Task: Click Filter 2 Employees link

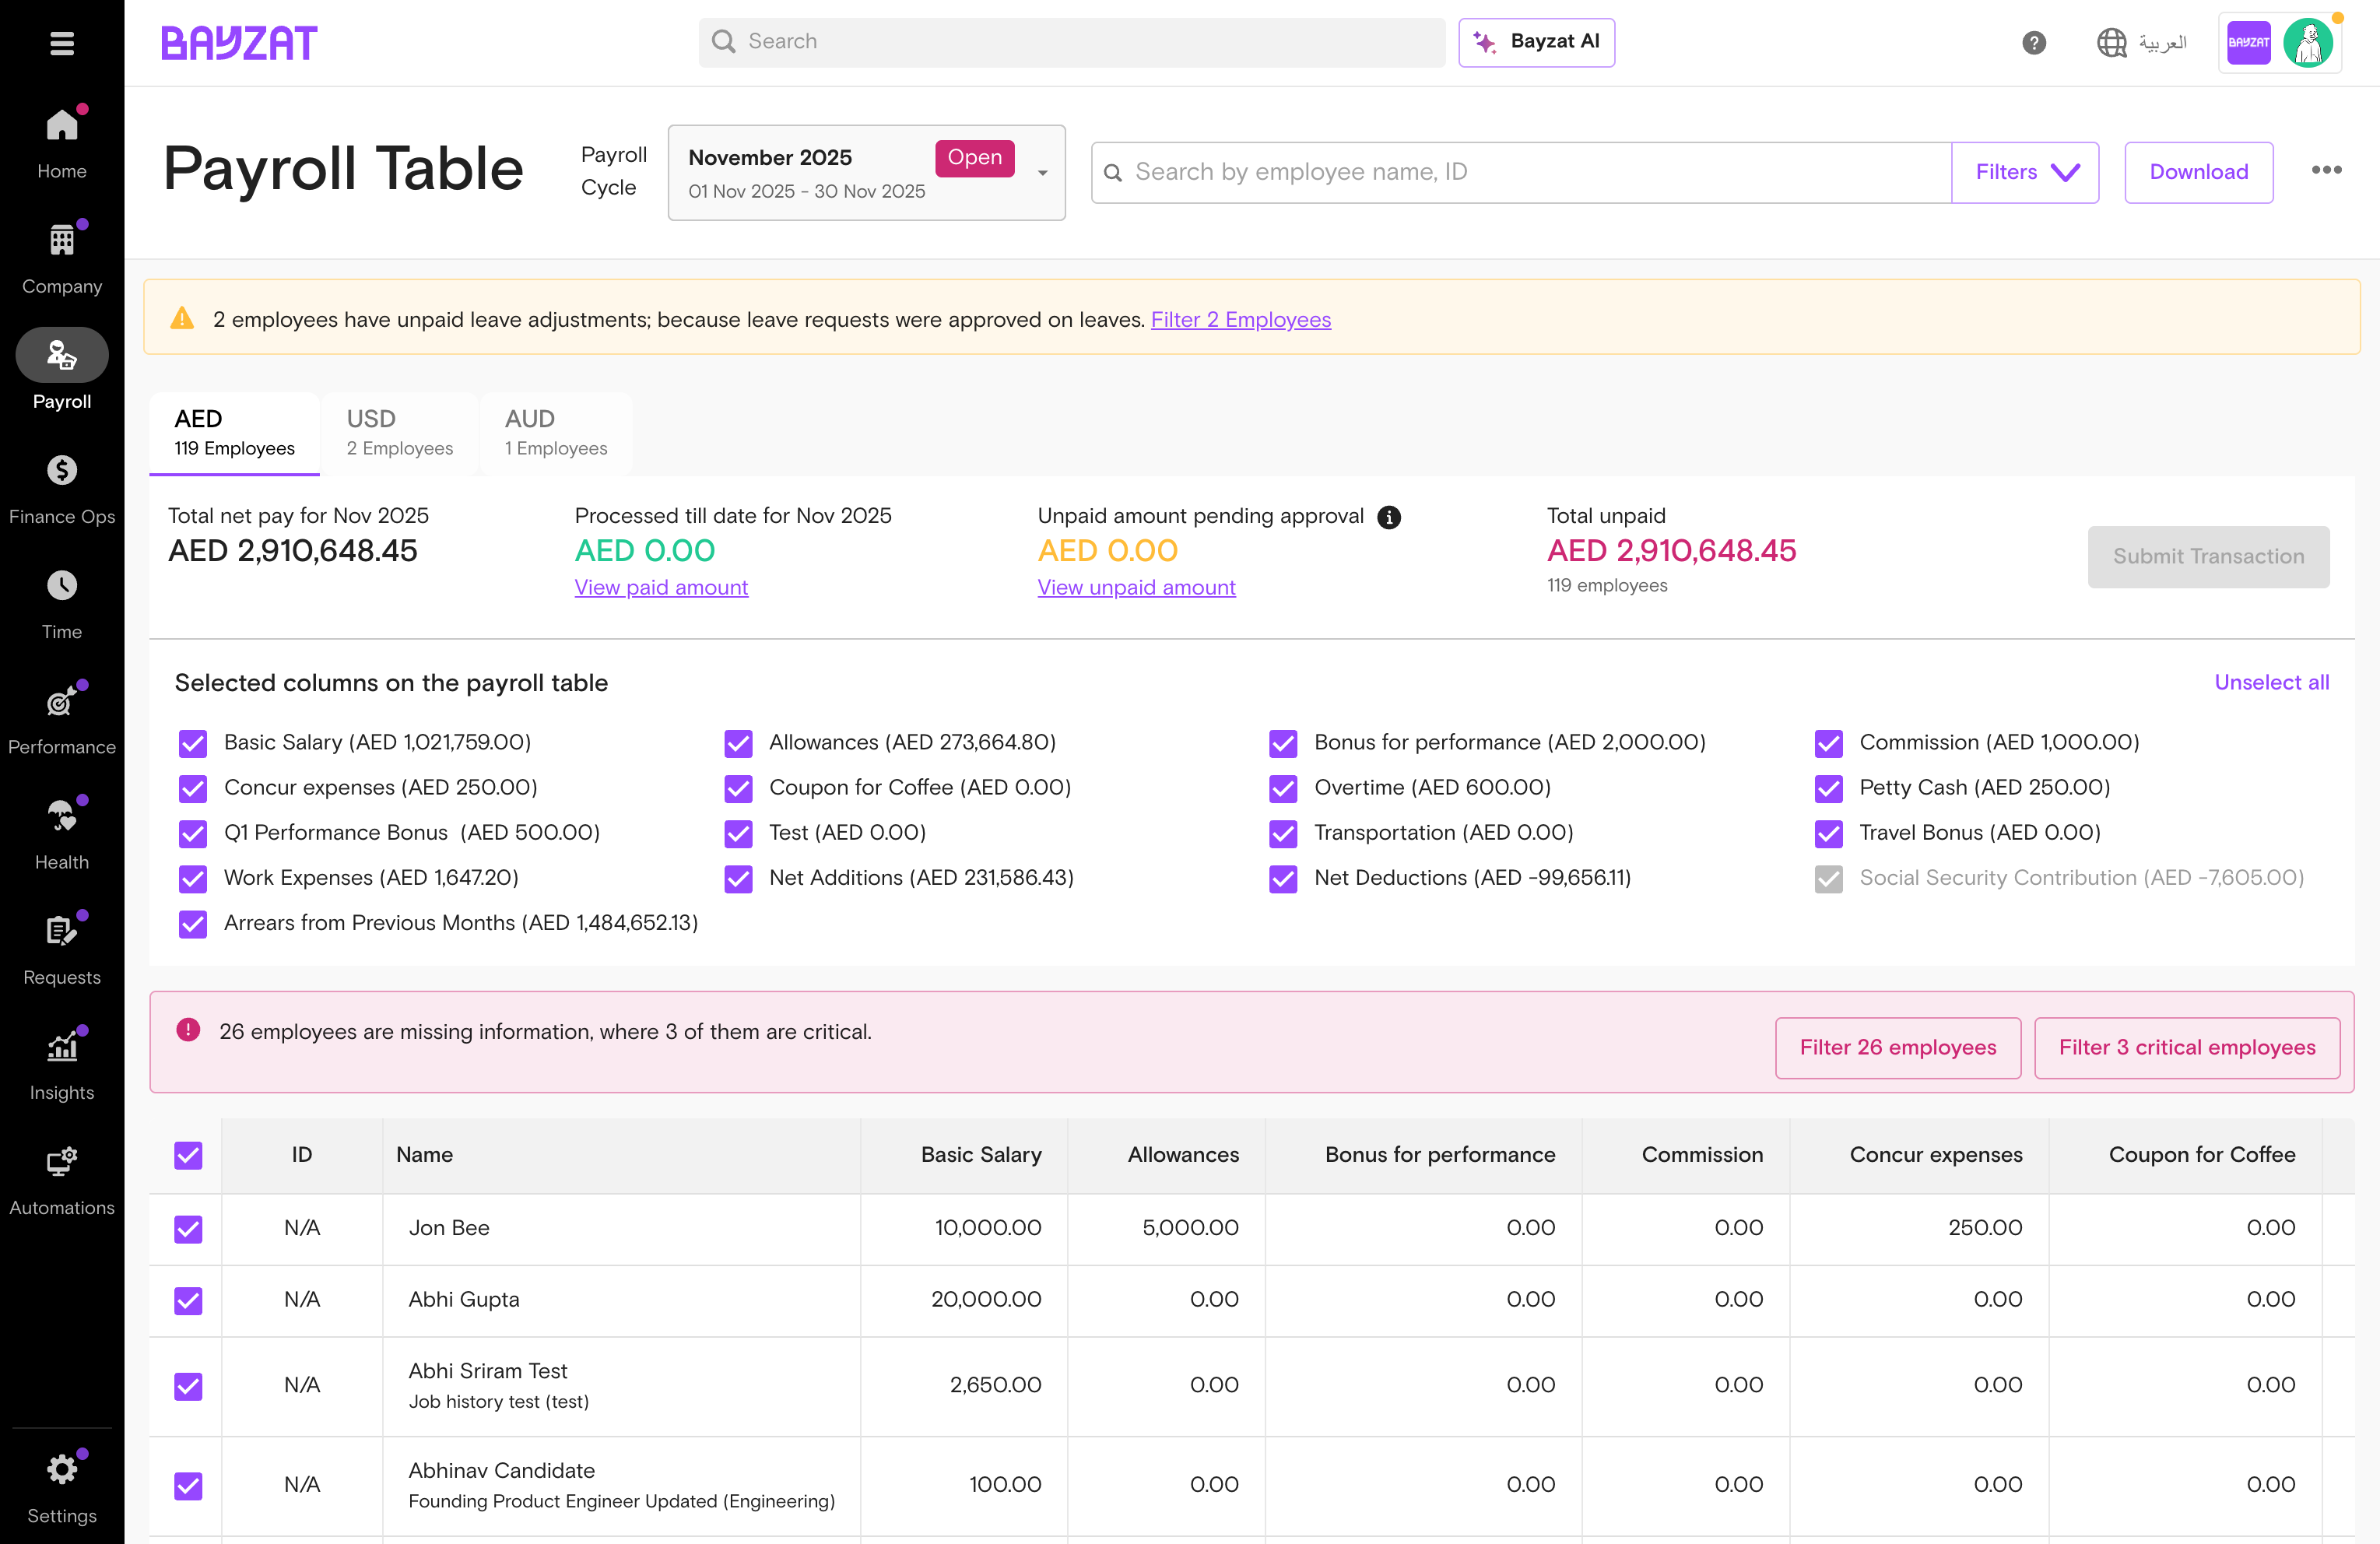Action: (1241, 320)
